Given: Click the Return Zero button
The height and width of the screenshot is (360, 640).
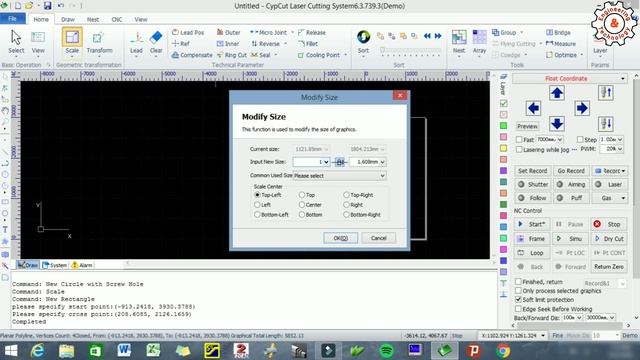Looking at the screenshot, I should point(609,267).
